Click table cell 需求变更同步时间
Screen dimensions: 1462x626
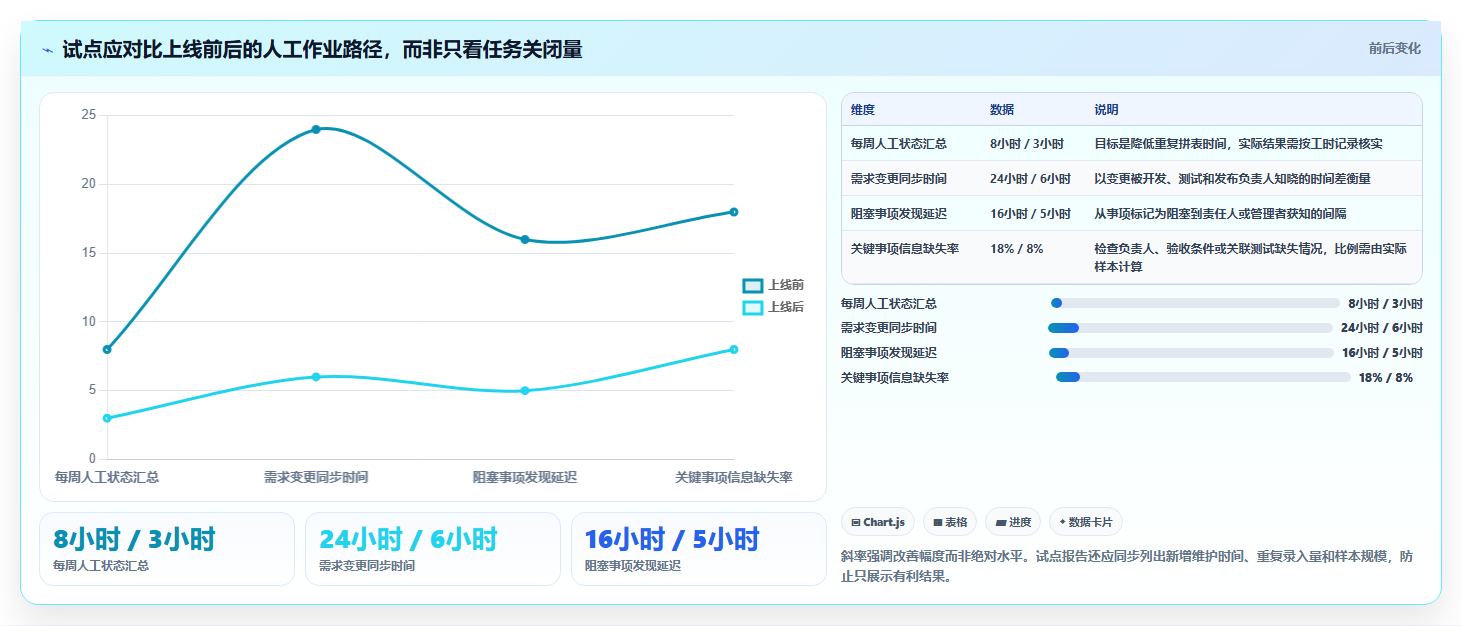coord(899,179)
